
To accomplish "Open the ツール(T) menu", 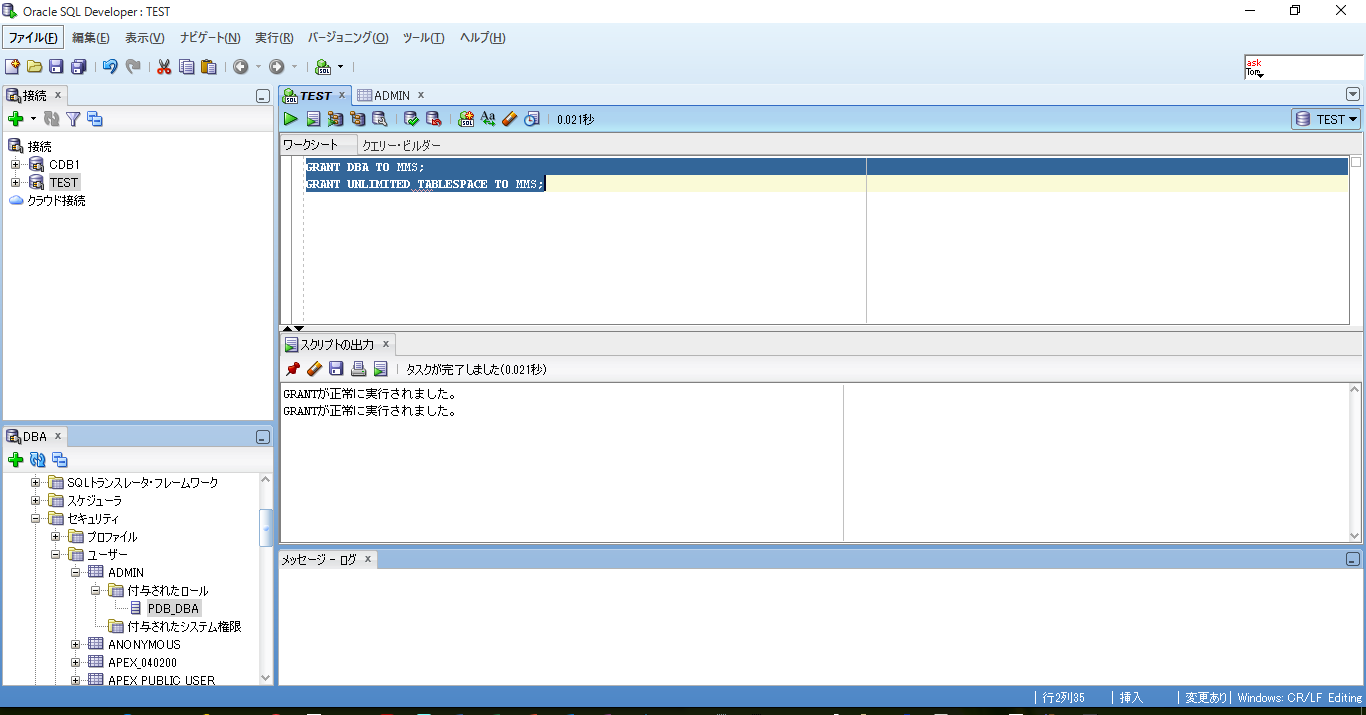I will pos(423,37).
